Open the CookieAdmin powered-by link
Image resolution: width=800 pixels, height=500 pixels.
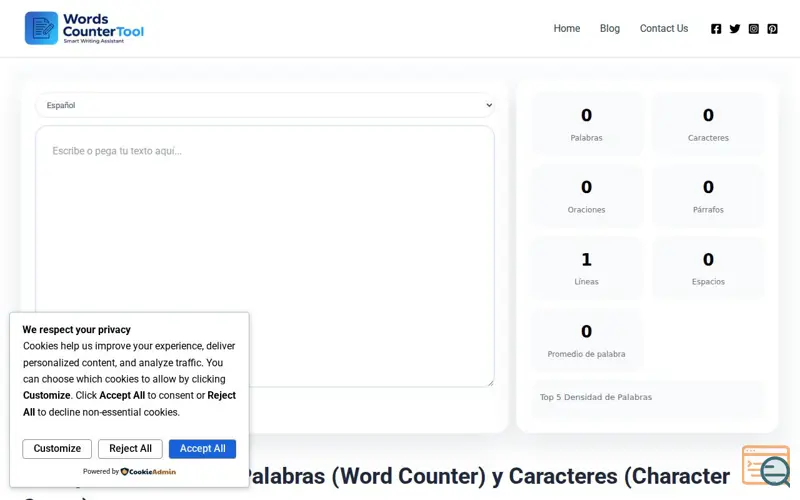coord(148,471)
